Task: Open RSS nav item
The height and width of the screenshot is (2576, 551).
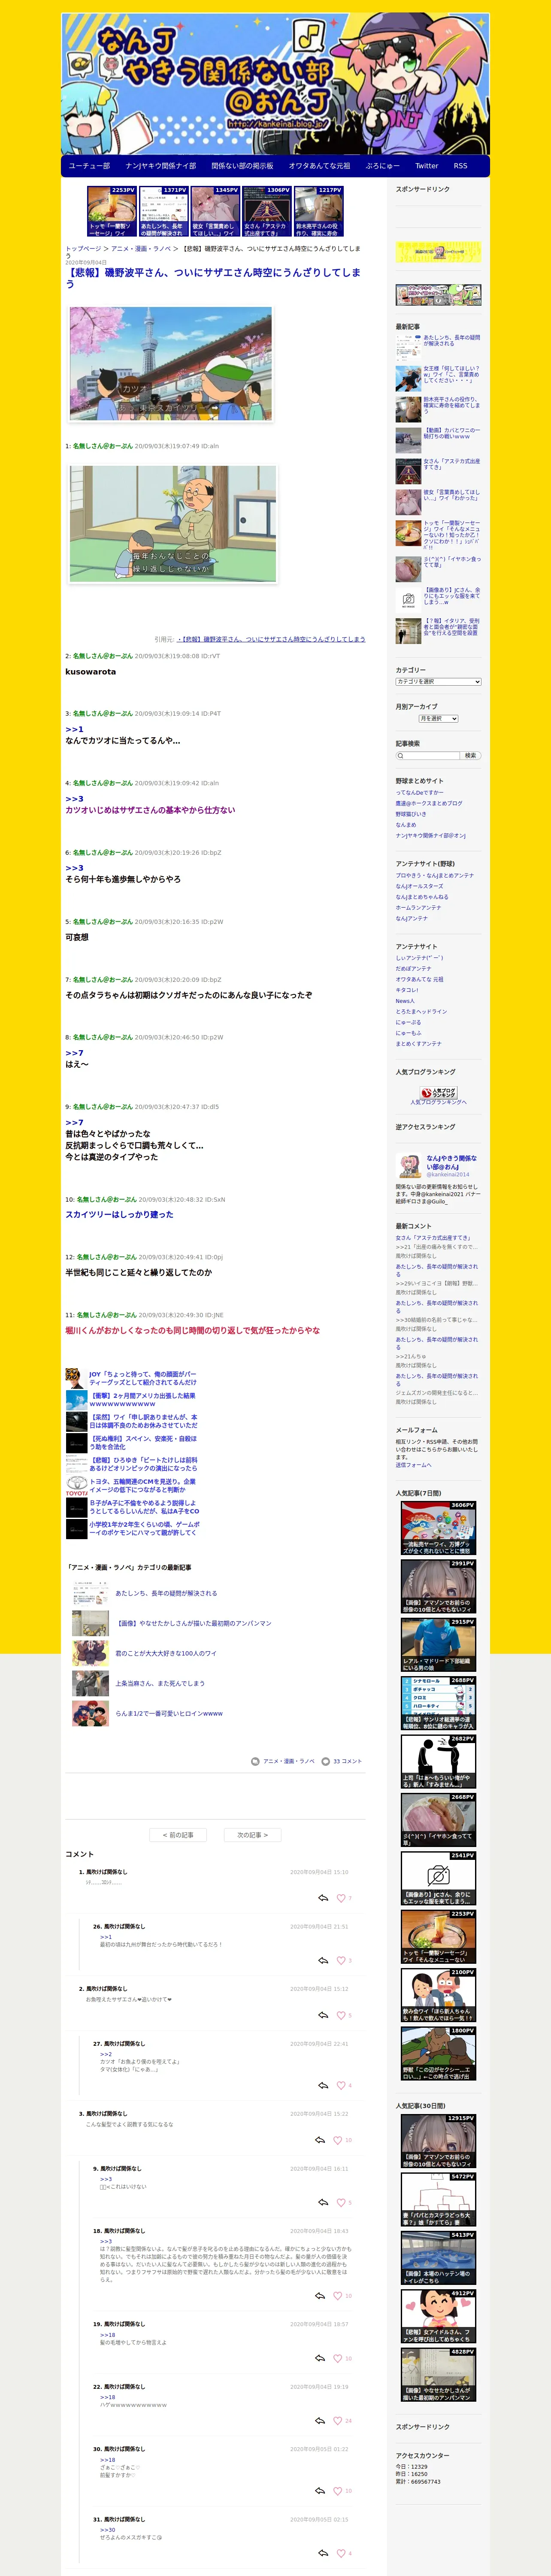Action: pos(460,166)
